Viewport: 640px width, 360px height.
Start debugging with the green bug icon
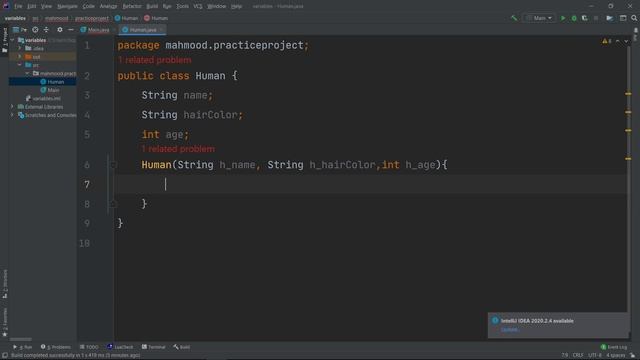(574, 18)
